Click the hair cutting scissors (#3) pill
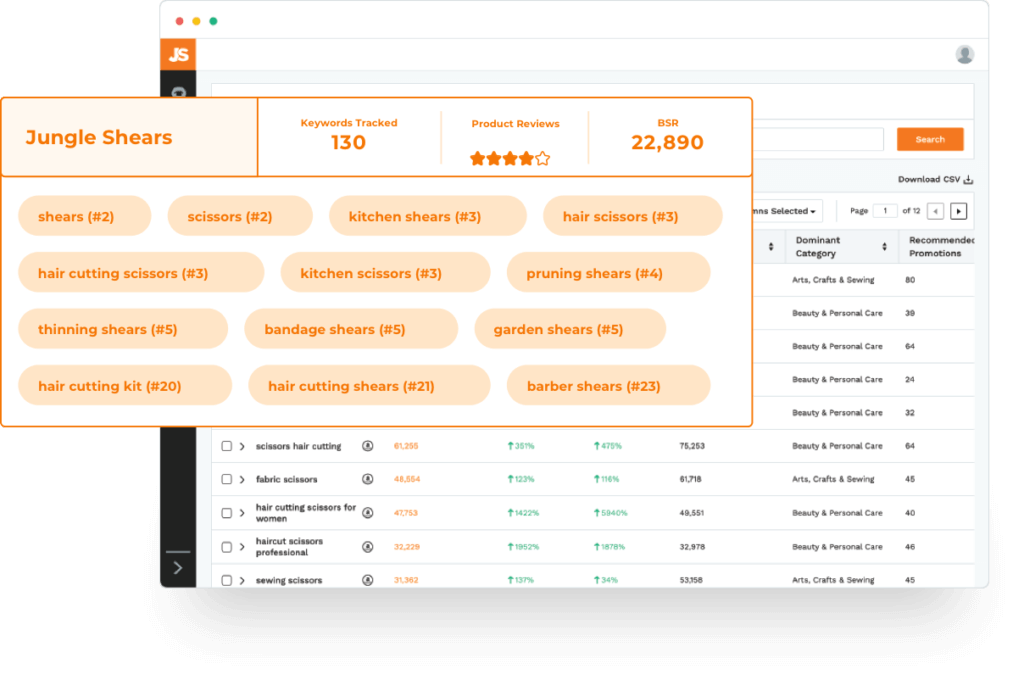The height and width of the screenshot is (680, 1024). point(141,273)
